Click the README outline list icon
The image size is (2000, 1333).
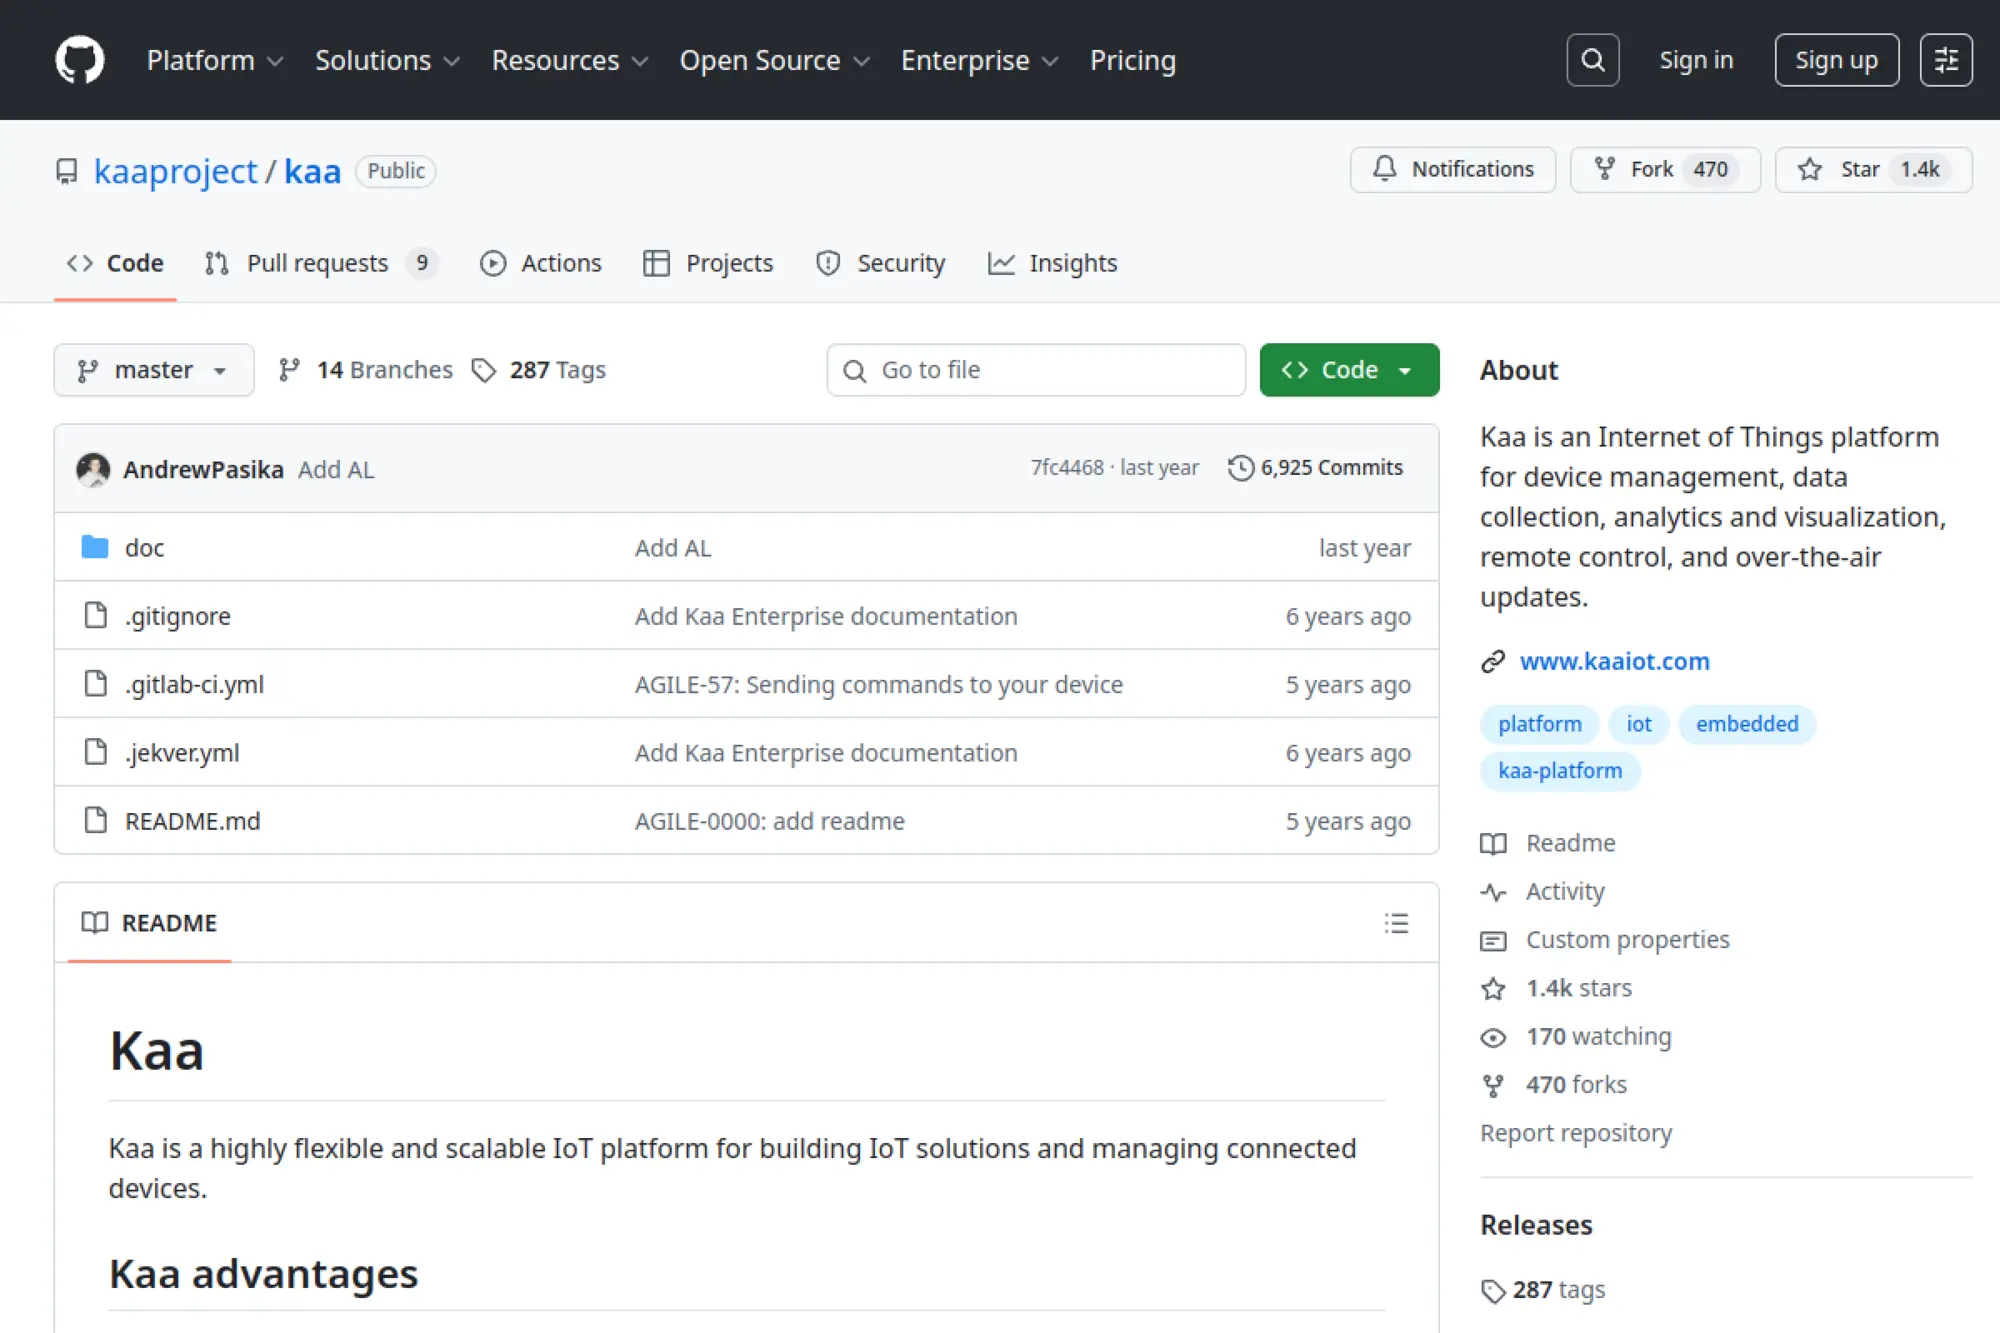(x=1396, y=923)
